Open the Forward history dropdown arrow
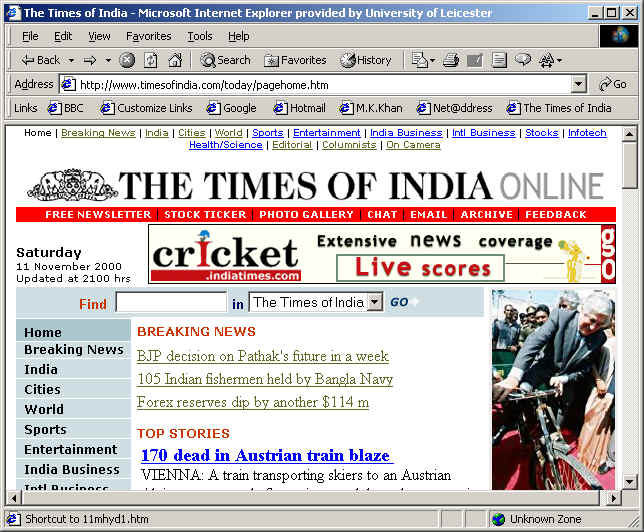 (108, 60)
